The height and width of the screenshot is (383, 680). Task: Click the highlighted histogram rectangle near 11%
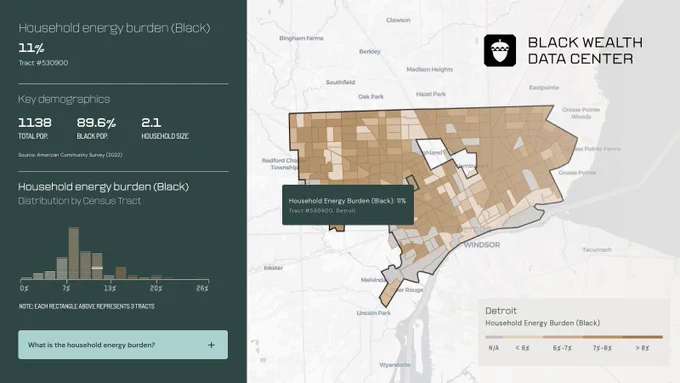(97, 268)
